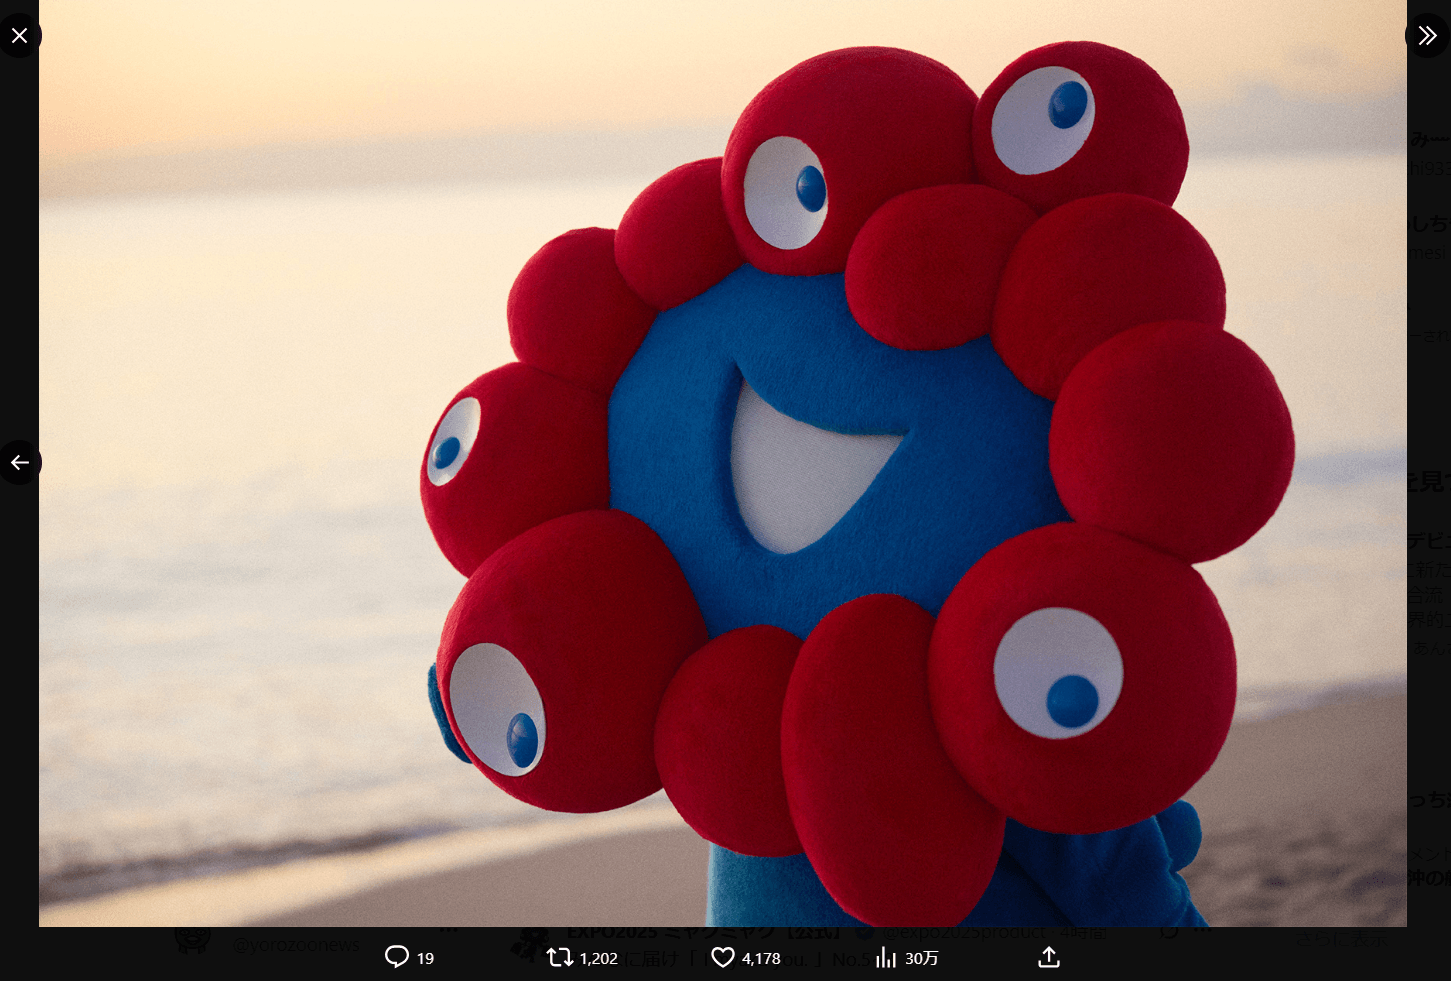1451x981 pixels.
Task: Click the view count 30万
Action: click(922, 958)
